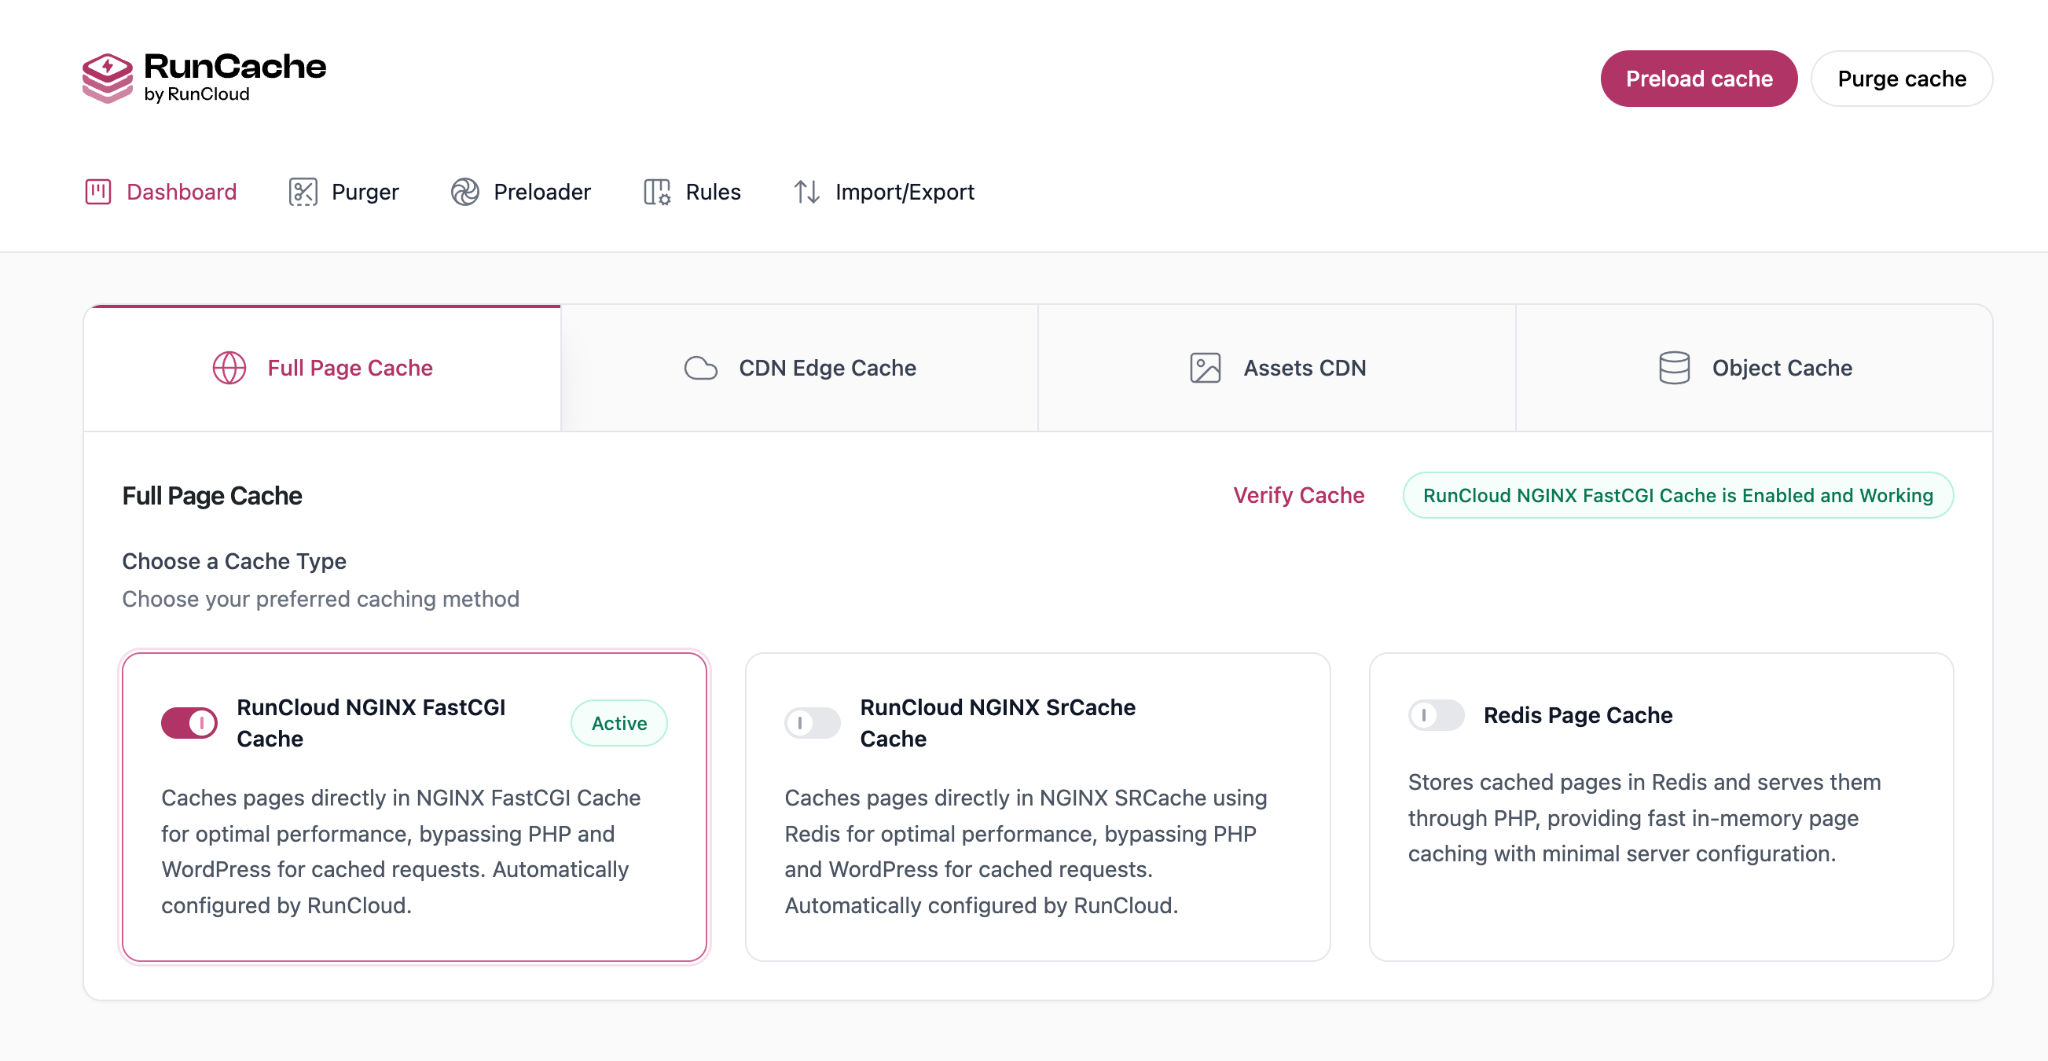Image resolution: width=2048 pixels, height=1061 pixels.
Task: Turn on the Redis Page Cache toggle
Action: pyautogui.click(x=1436, y=715)
